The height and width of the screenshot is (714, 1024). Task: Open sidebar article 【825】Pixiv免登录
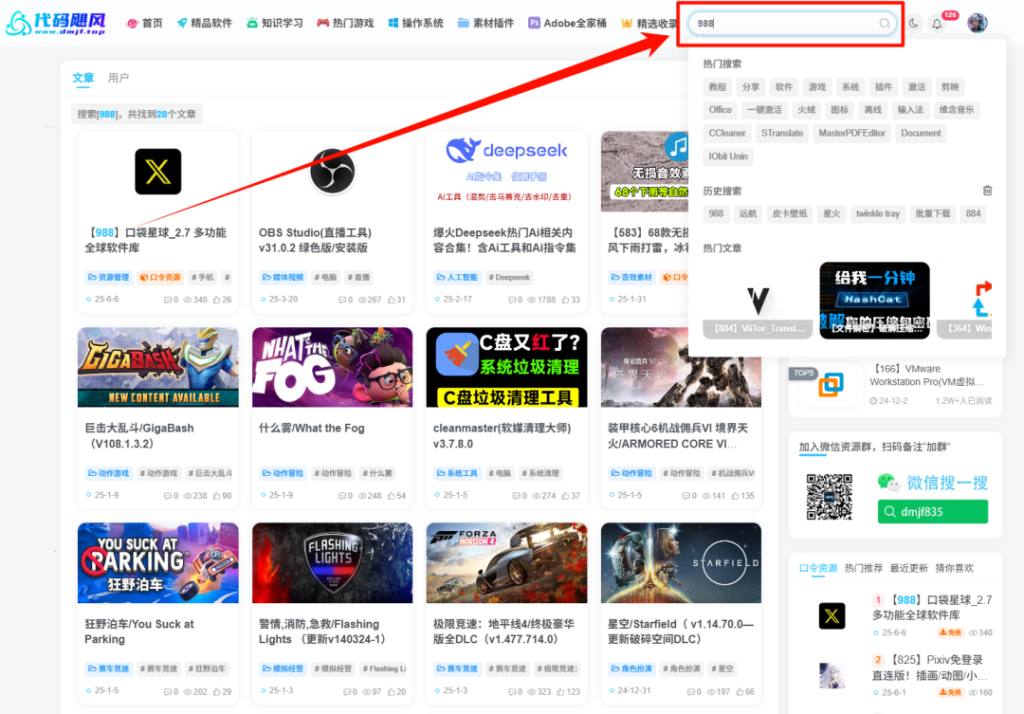932,667
